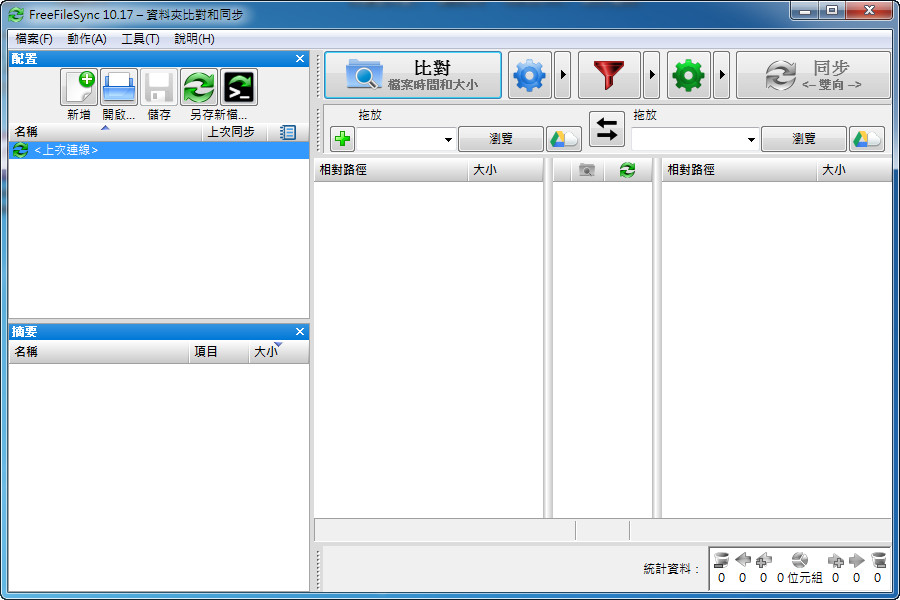
Task: Click the 儲存 save floppy icon
Action: [159, 87]
